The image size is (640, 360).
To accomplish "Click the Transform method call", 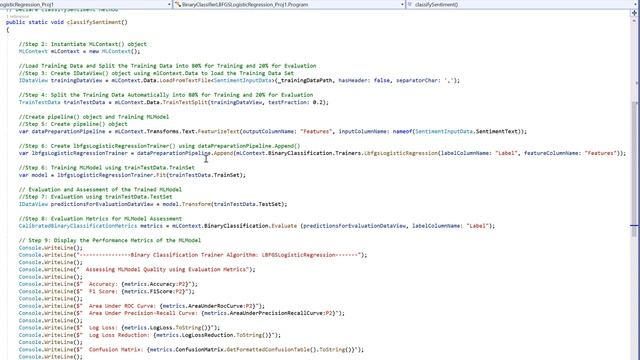I will [196, 204].
